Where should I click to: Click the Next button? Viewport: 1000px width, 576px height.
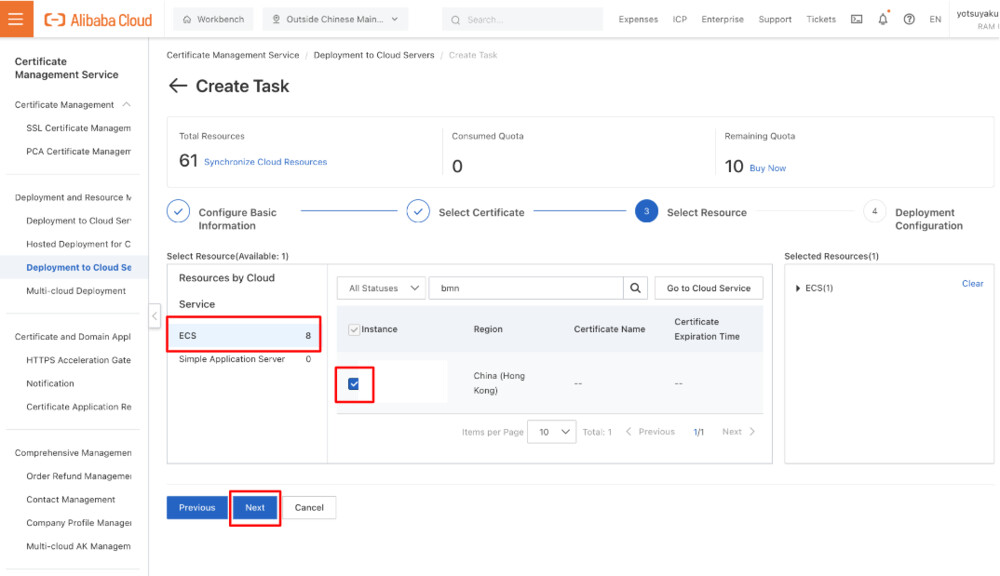pyautogui.click(x=255, y=507)
